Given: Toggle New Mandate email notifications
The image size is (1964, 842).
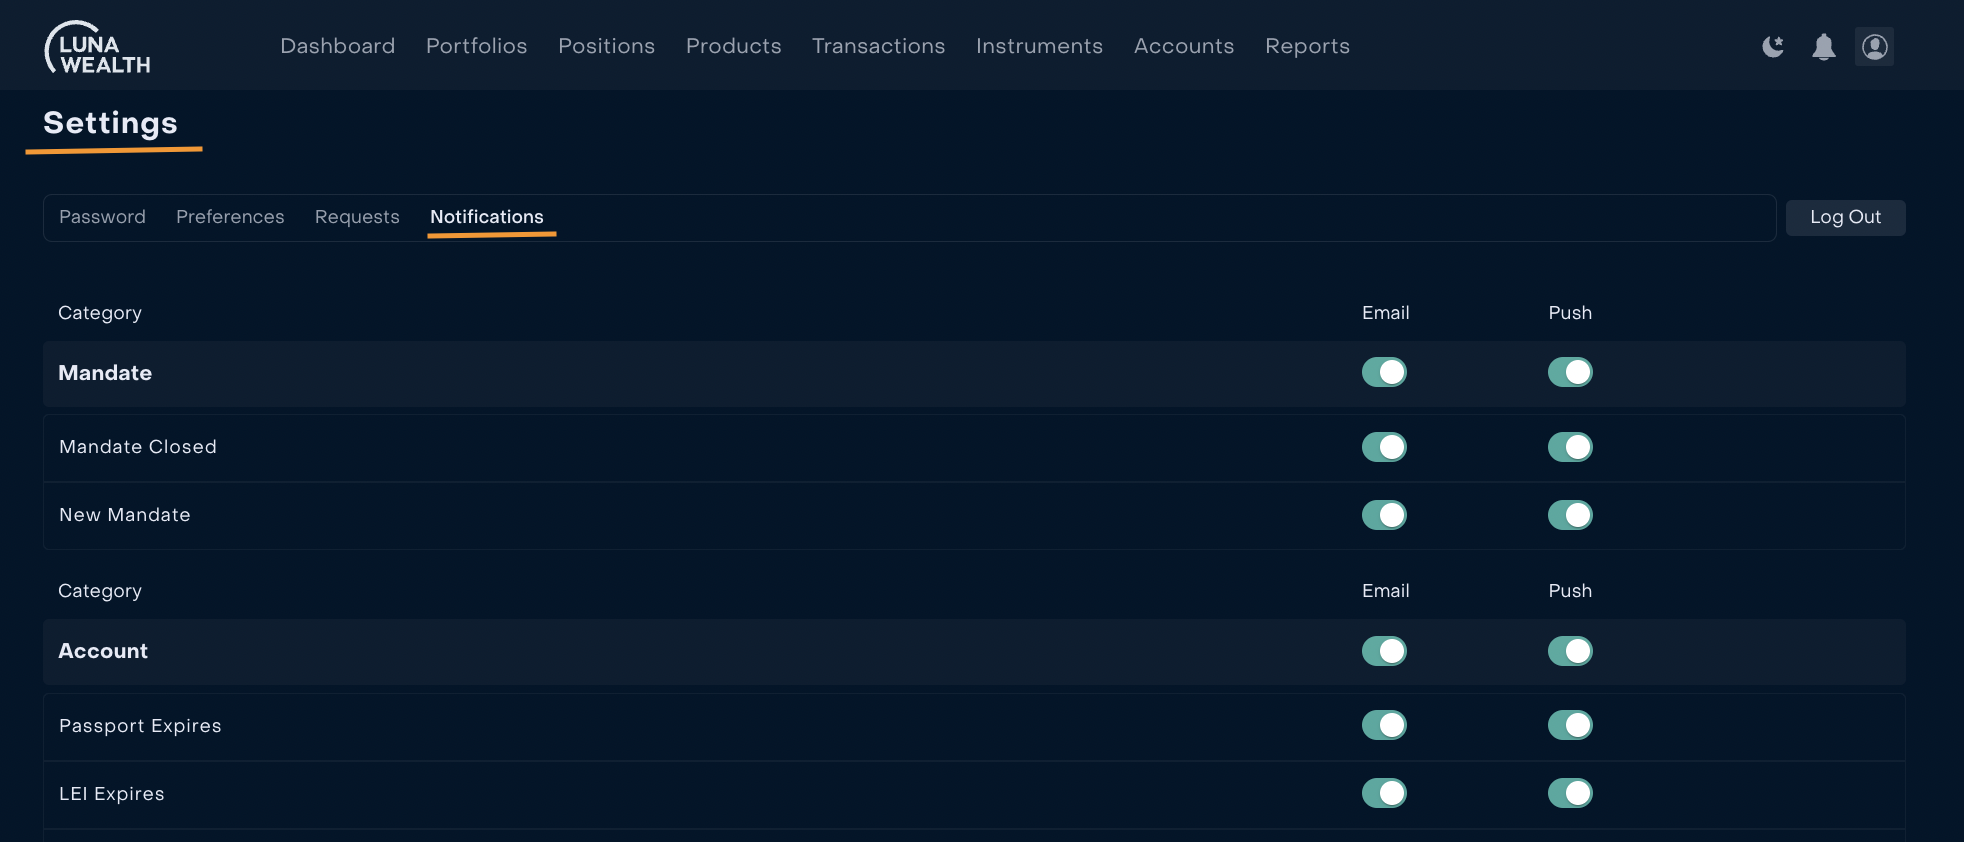Looking at the screenshot, I should [1384, 515].
